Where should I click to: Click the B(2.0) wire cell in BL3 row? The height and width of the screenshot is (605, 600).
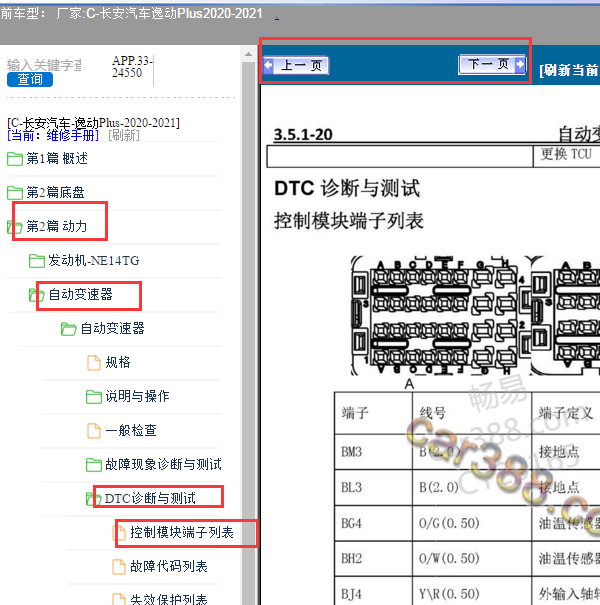pos(472,488)
